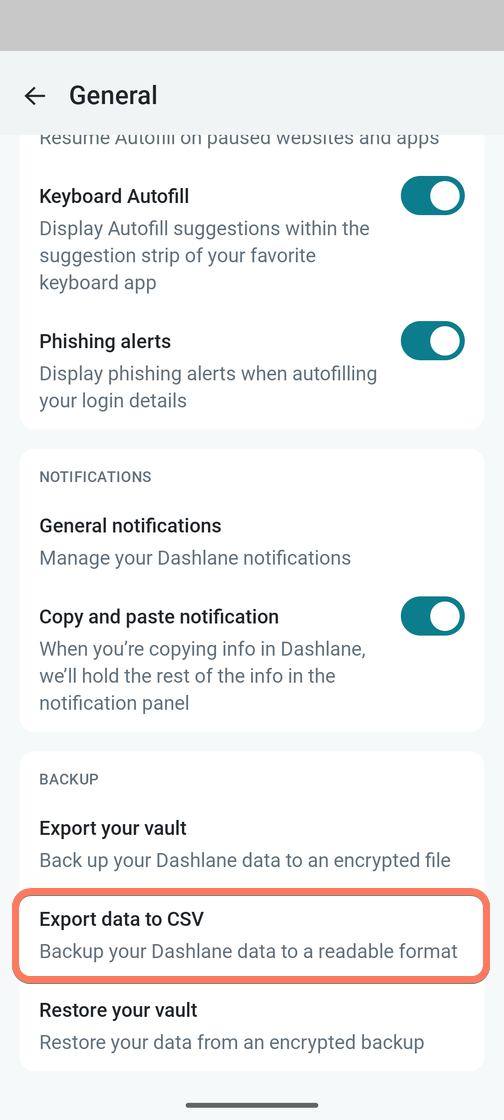Choose Restore your vault

point(251,1026)
